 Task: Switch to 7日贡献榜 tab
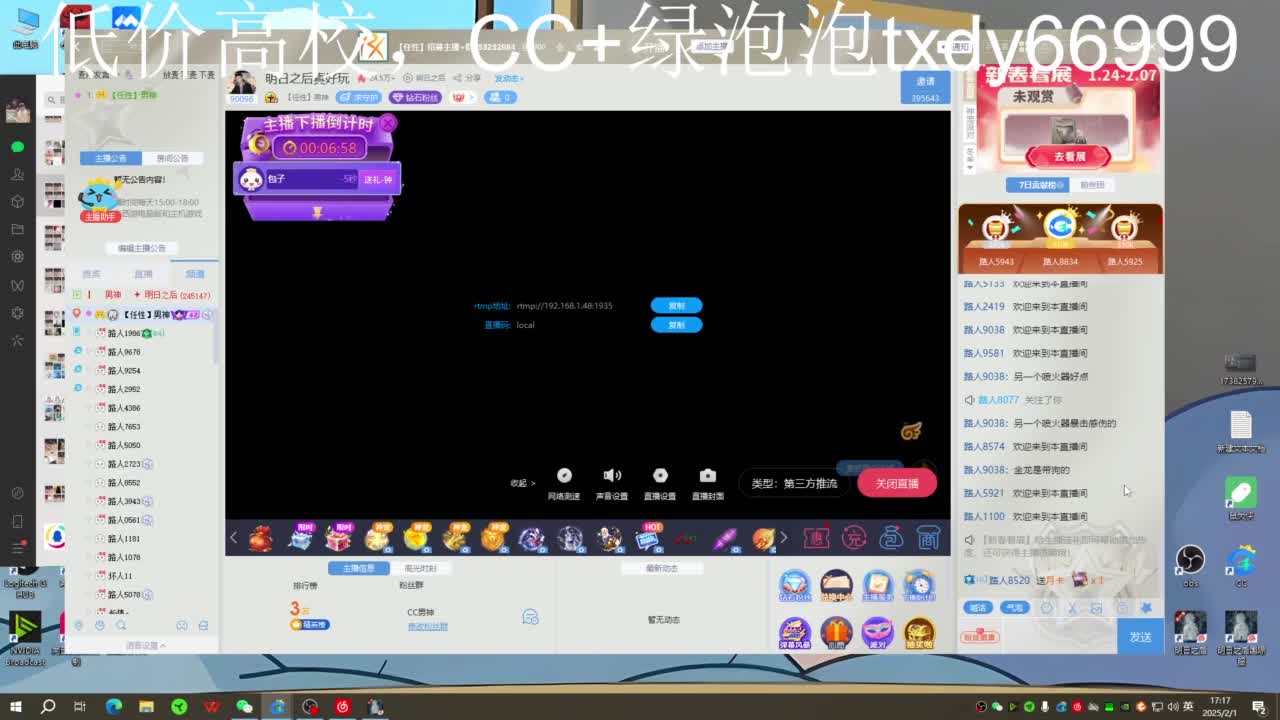pos(1039,185)
